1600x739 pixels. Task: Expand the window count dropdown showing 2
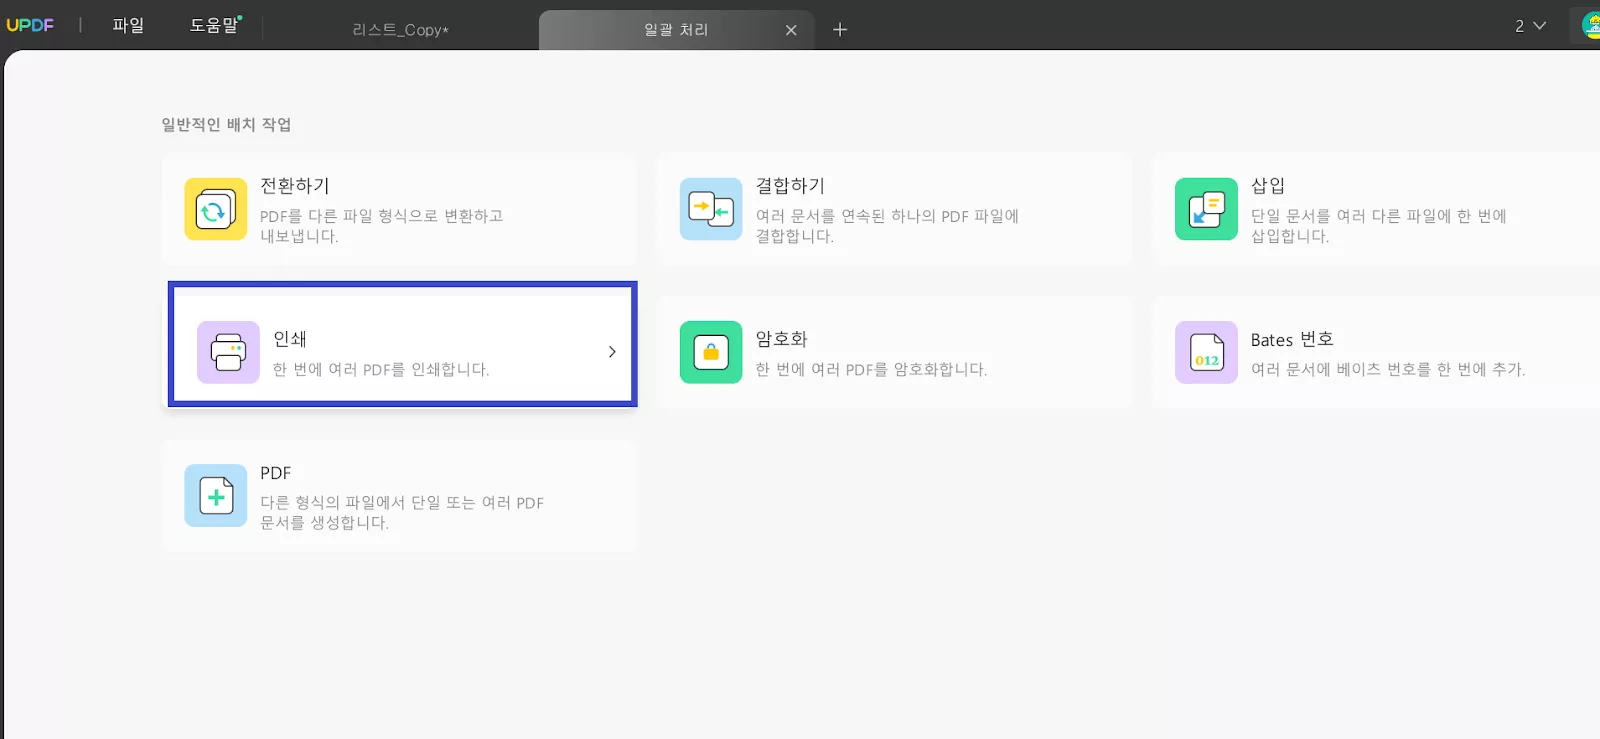point(1530,26)
